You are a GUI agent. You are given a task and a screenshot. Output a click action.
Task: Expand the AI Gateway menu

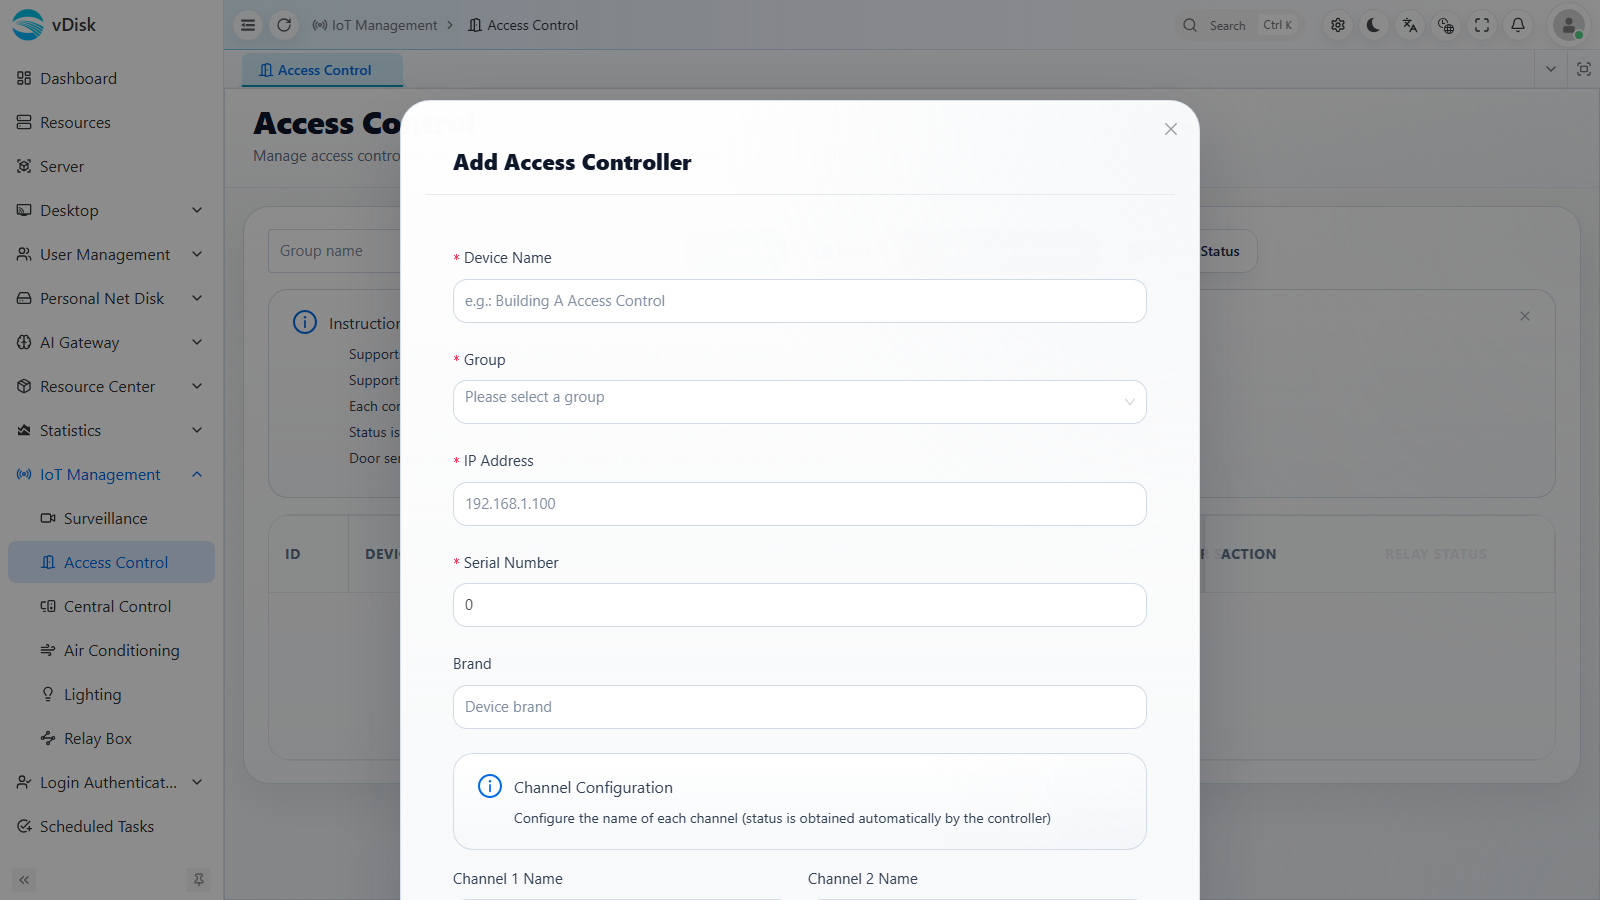[111, 342]
